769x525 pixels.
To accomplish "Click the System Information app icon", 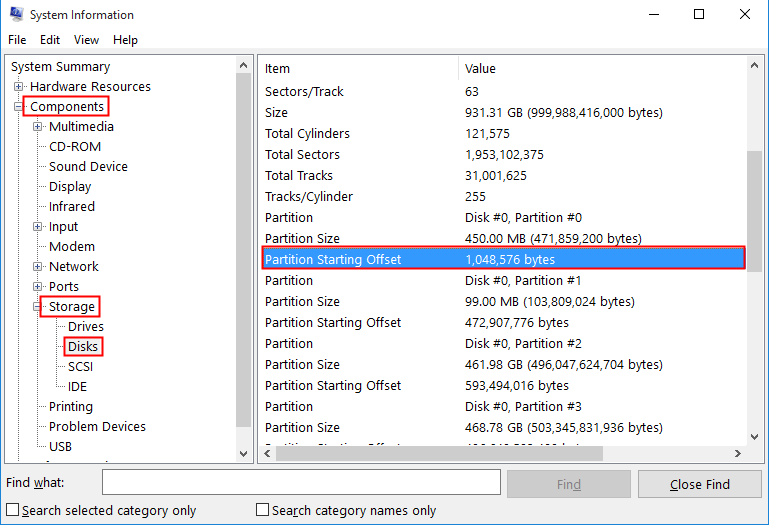I will pyautogui.click(x=16, y=14).
